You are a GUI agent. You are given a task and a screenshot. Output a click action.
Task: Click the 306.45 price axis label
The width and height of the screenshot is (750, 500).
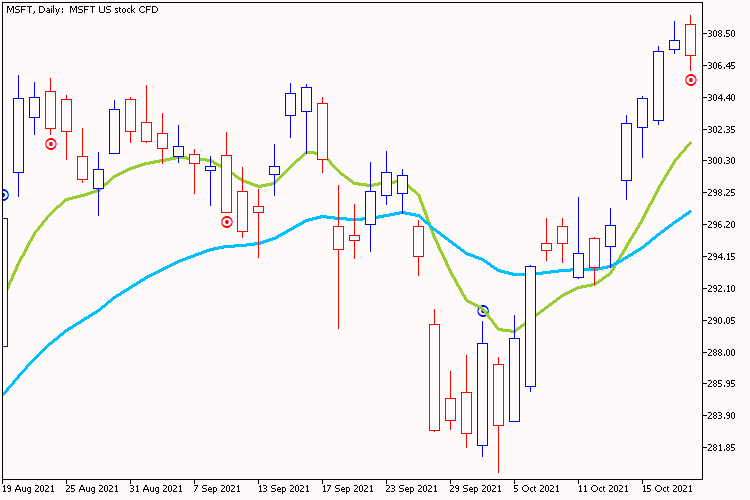tap(721, 66)
